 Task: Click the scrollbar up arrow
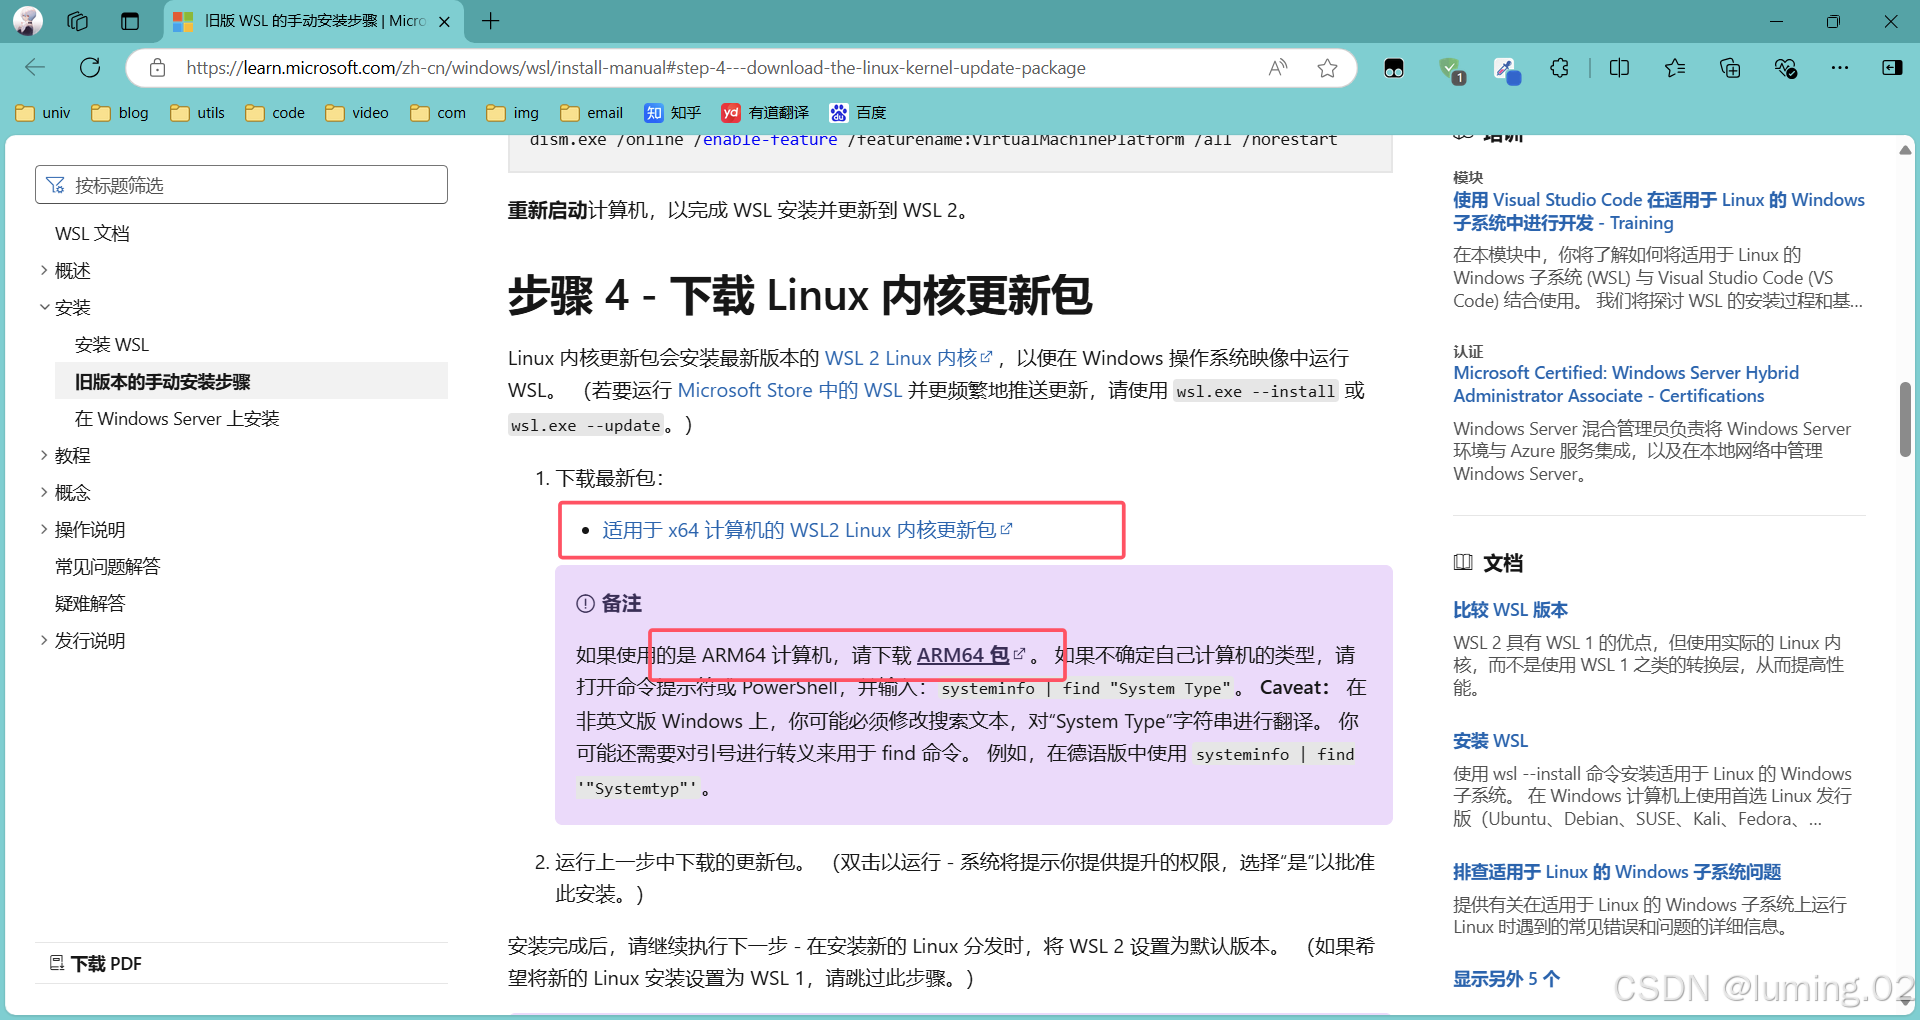(1905, 150)
